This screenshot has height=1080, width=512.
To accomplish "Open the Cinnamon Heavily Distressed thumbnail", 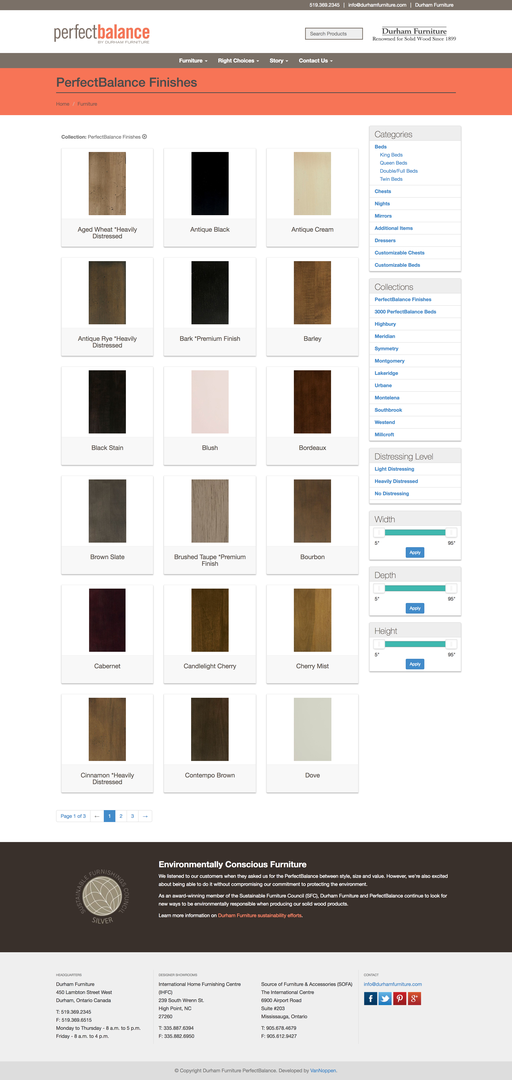I will (107, 729).
